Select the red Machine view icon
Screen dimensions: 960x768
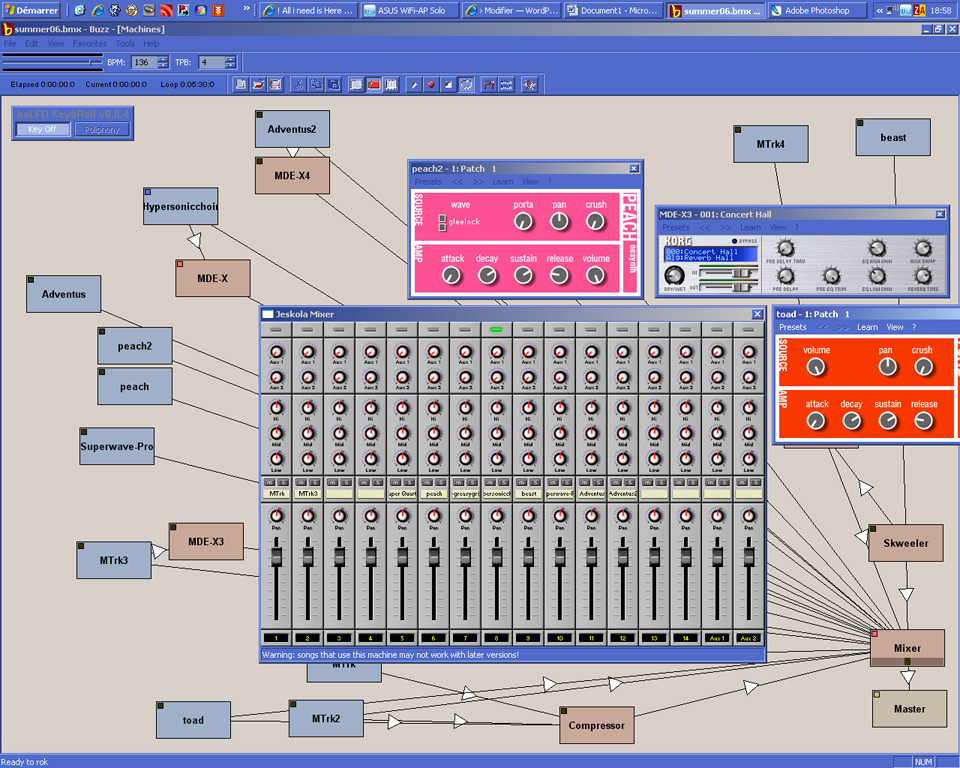point(373,85)
